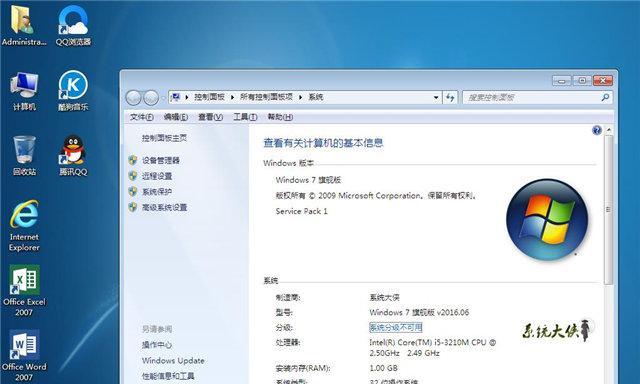Open Internet Explorer from desktop
This screenshot has height=384, width=640.
[x=24, y=226]
